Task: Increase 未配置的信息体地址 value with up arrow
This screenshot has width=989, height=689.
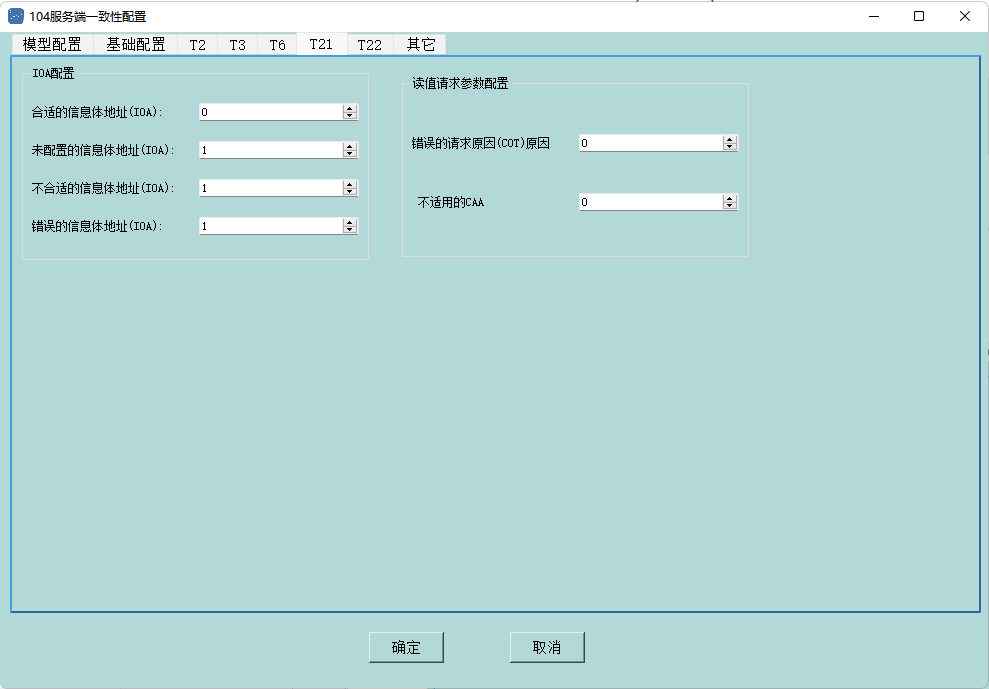Action: 350,146
